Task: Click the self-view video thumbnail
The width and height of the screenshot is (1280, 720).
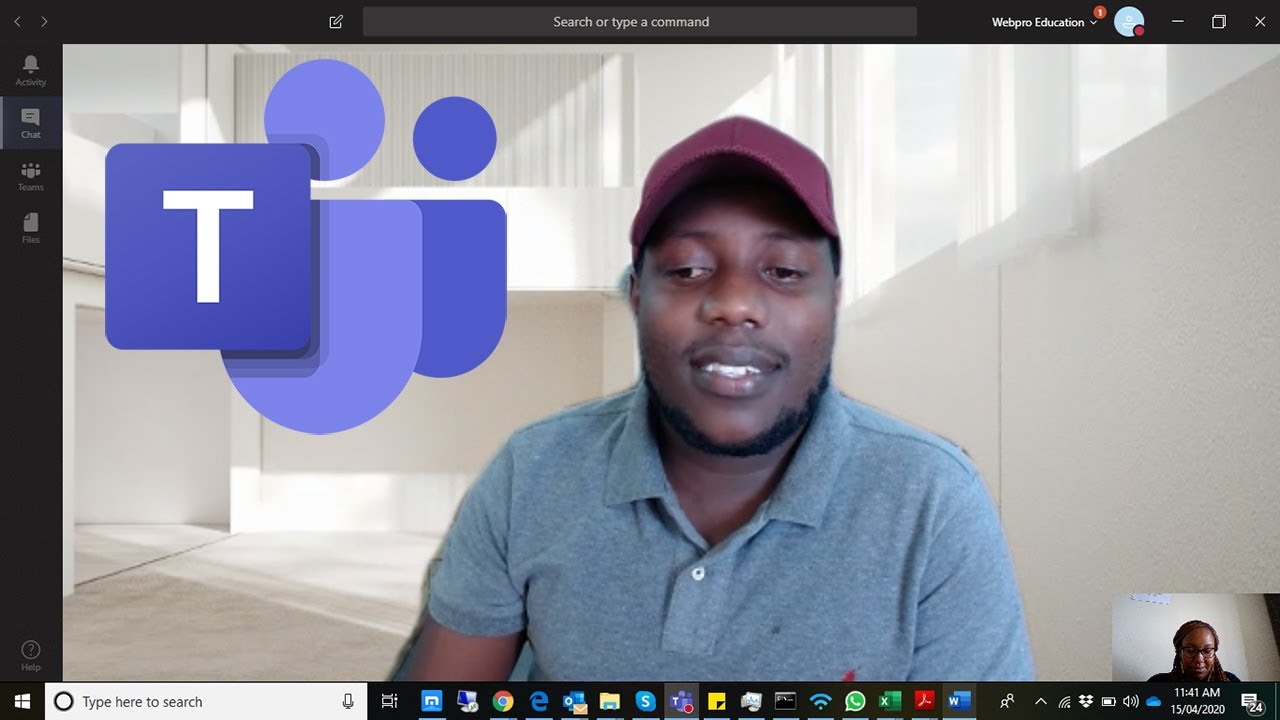Action: 1196,638
